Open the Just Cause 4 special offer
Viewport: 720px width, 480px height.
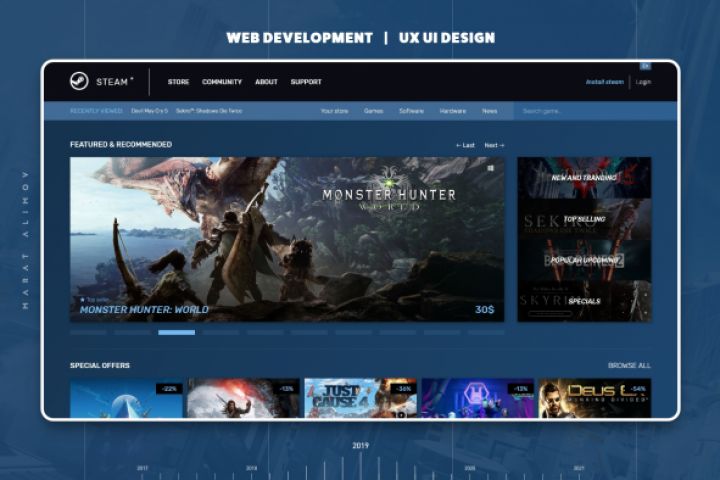click(360, 398)
